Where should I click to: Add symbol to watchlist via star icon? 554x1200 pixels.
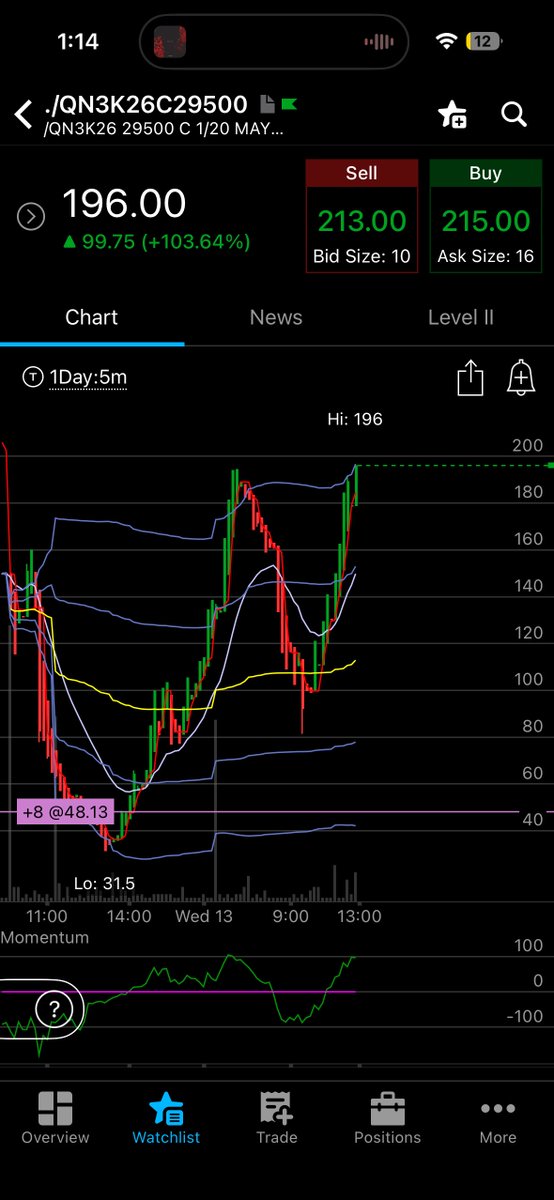tap(452, 114)
